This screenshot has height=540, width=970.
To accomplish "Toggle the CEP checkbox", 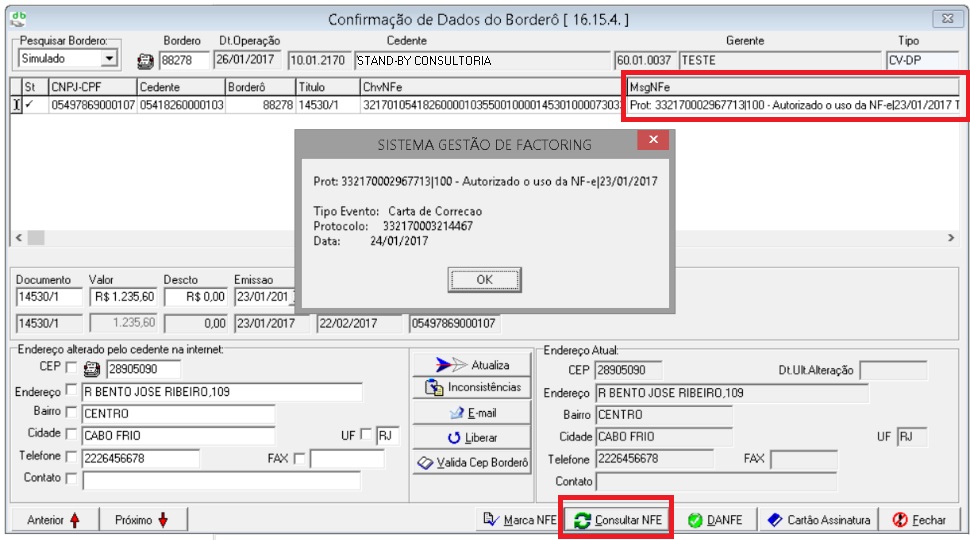I will click(70, 368).
